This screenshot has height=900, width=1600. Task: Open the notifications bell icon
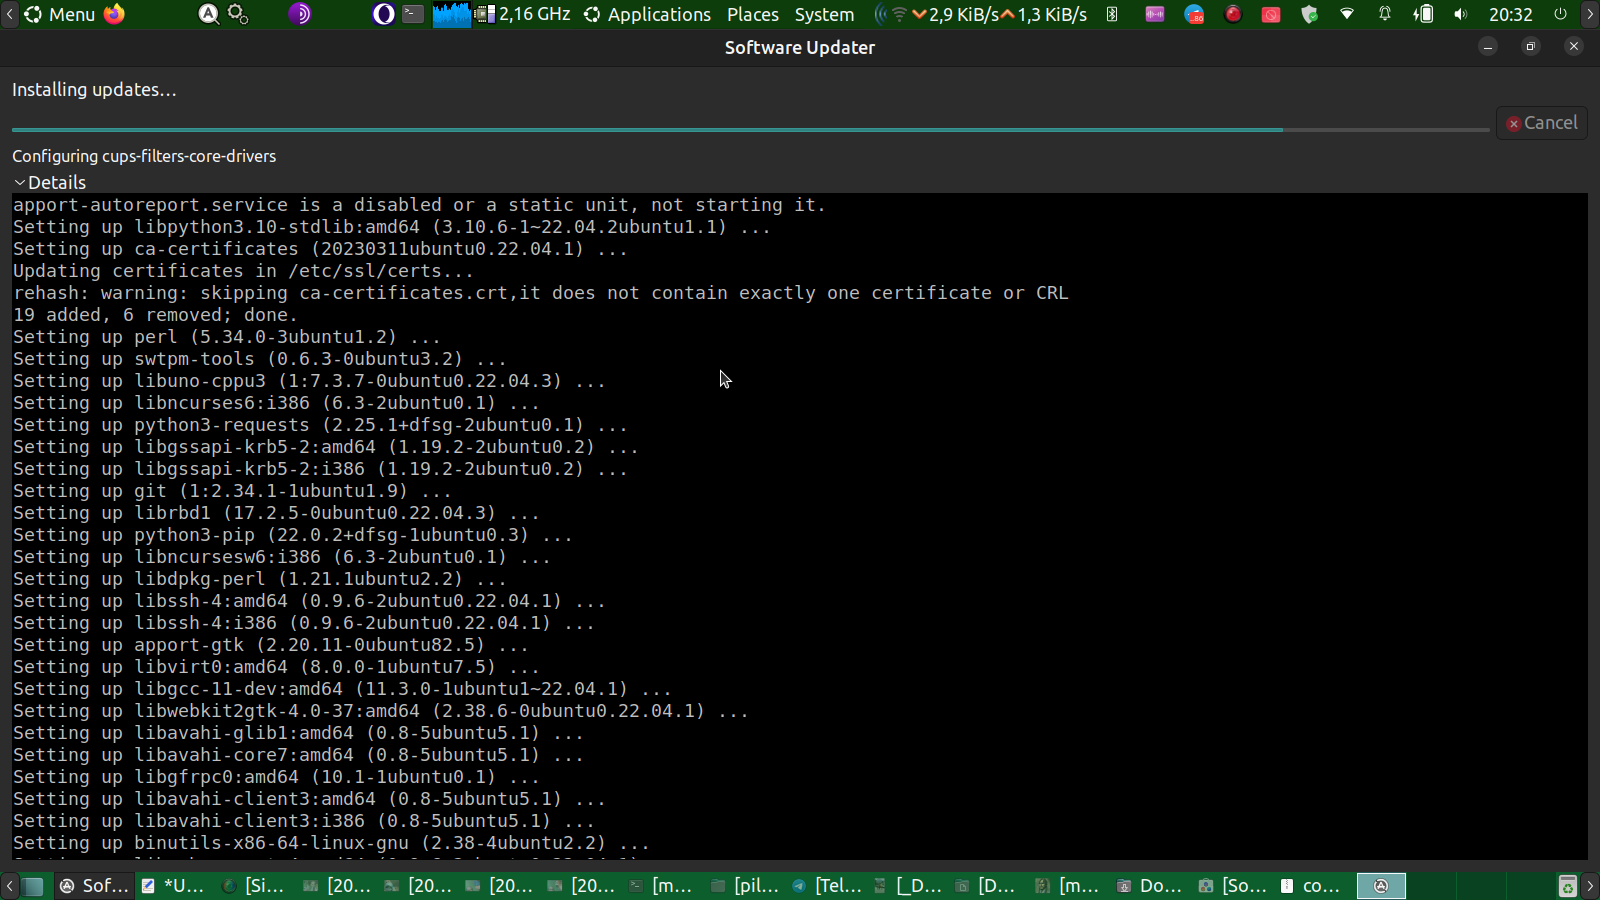[1385, 14]
